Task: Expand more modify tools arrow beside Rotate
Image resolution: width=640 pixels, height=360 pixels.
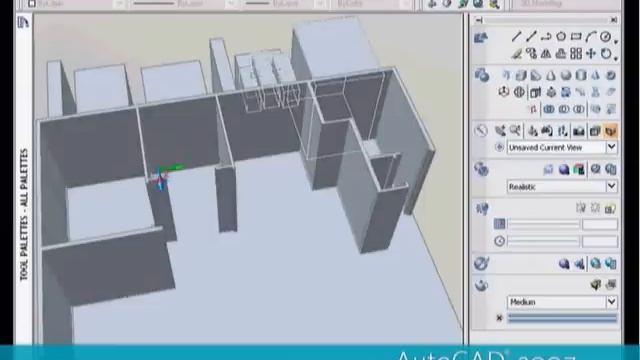Action: [x=616, y=58]
